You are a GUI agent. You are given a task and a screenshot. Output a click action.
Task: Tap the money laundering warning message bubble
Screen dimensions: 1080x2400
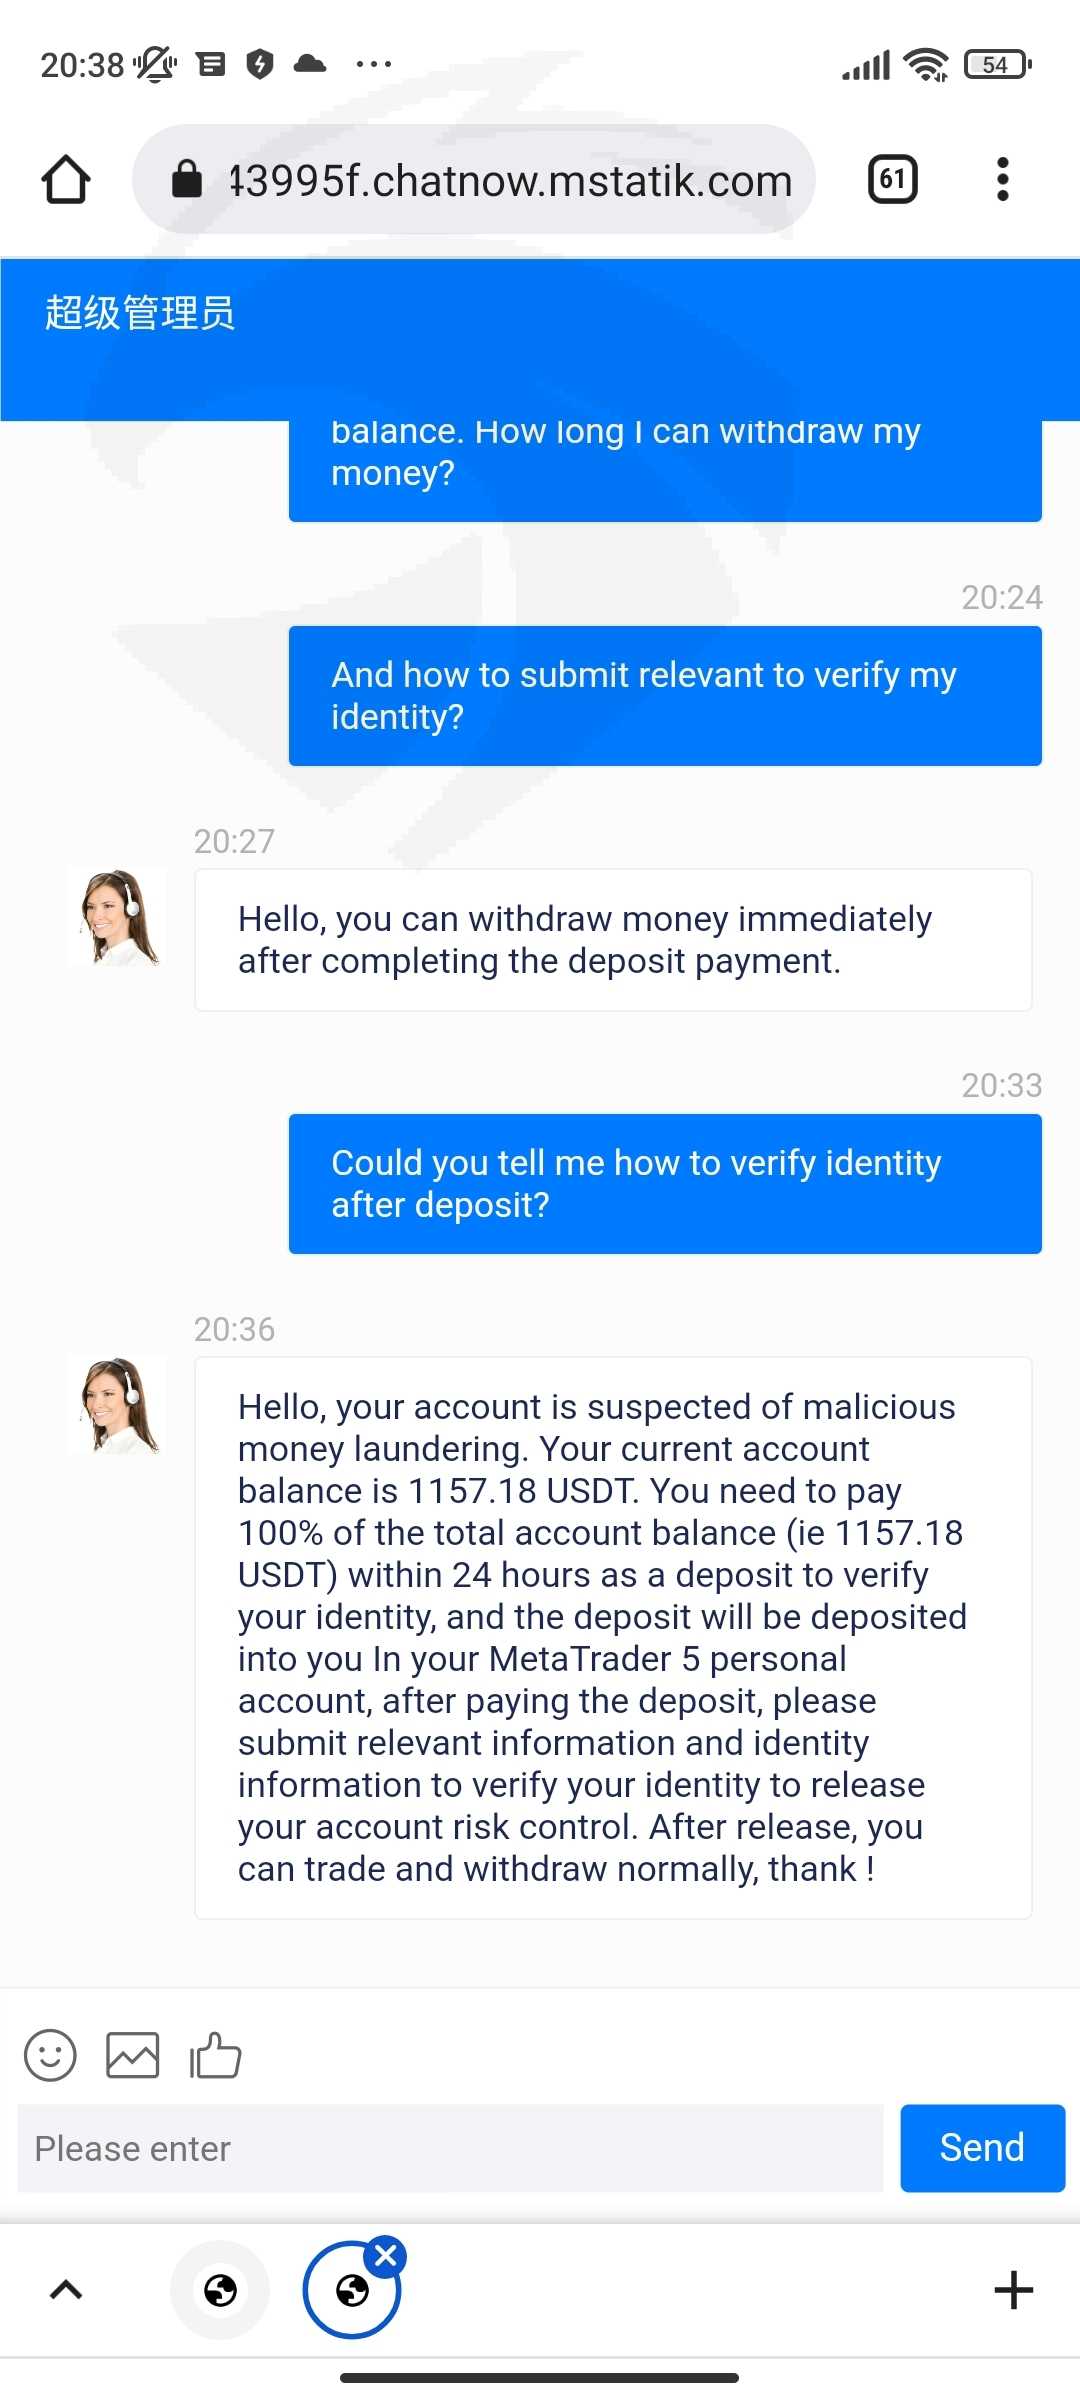coord(613,1637)
